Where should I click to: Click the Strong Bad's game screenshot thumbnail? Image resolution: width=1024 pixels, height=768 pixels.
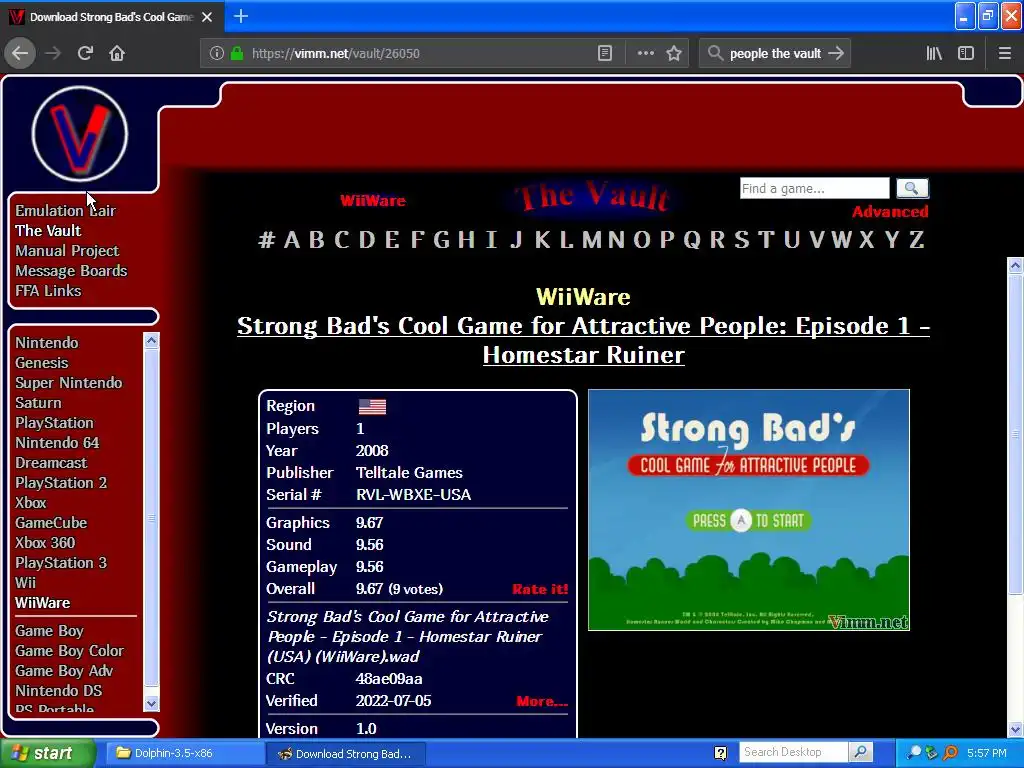(x=748, y=510)
